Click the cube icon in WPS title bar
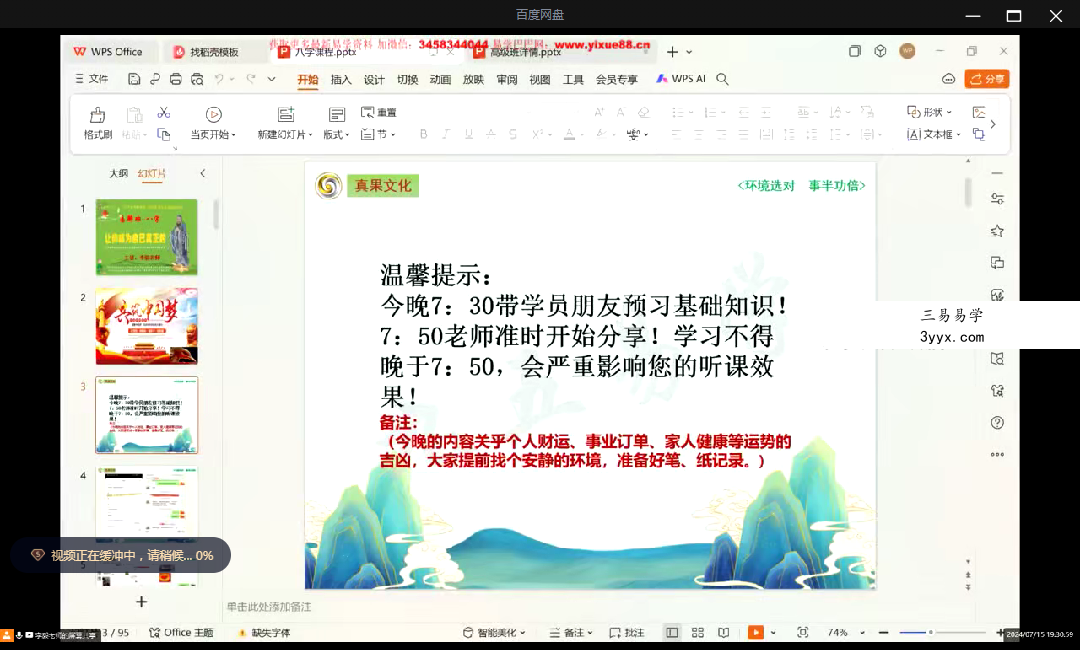The height and width of the screenshot is (650, 1080). (x=880, y=51)
